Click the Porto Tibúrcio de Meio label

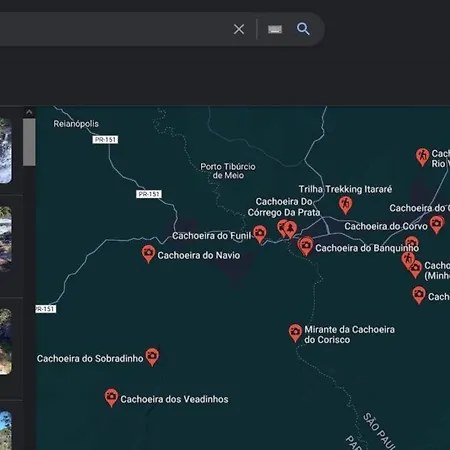coord(228,171)
